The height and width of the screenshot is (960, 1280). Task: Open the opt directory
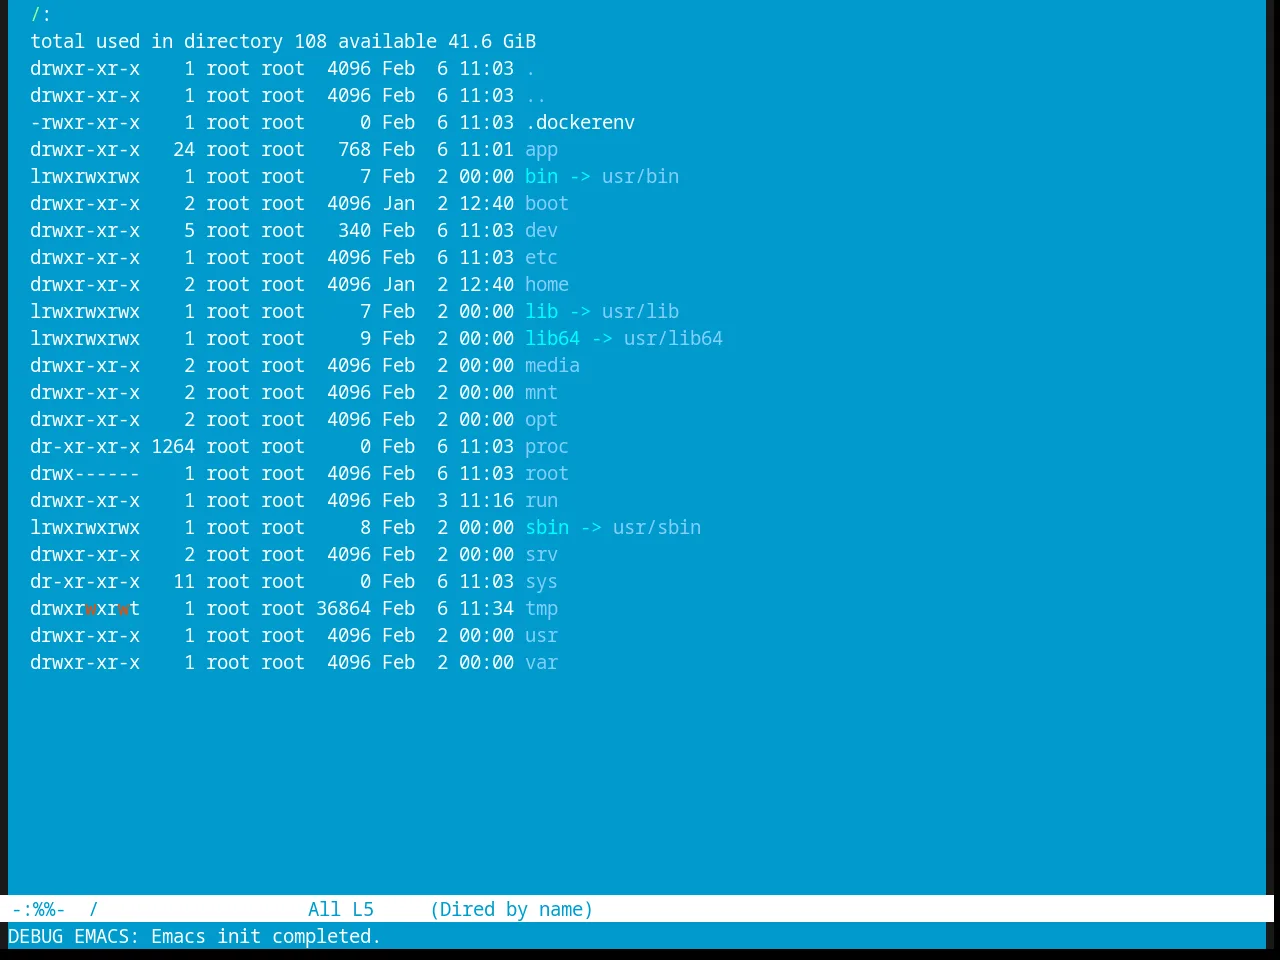(541, 420)
